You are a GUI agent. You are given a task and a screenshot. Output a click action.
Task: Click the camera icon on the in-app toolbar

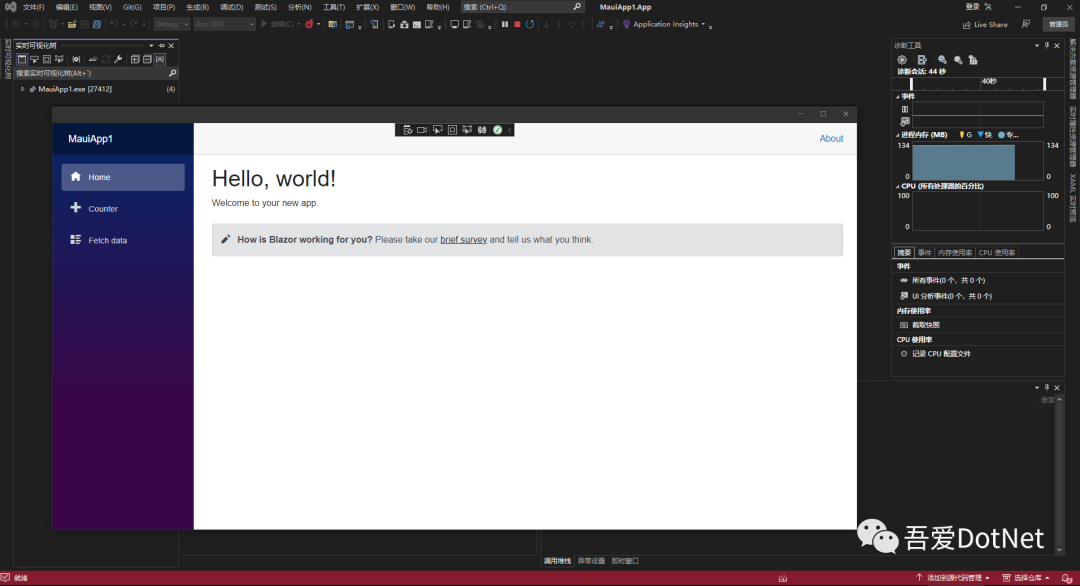422,129
